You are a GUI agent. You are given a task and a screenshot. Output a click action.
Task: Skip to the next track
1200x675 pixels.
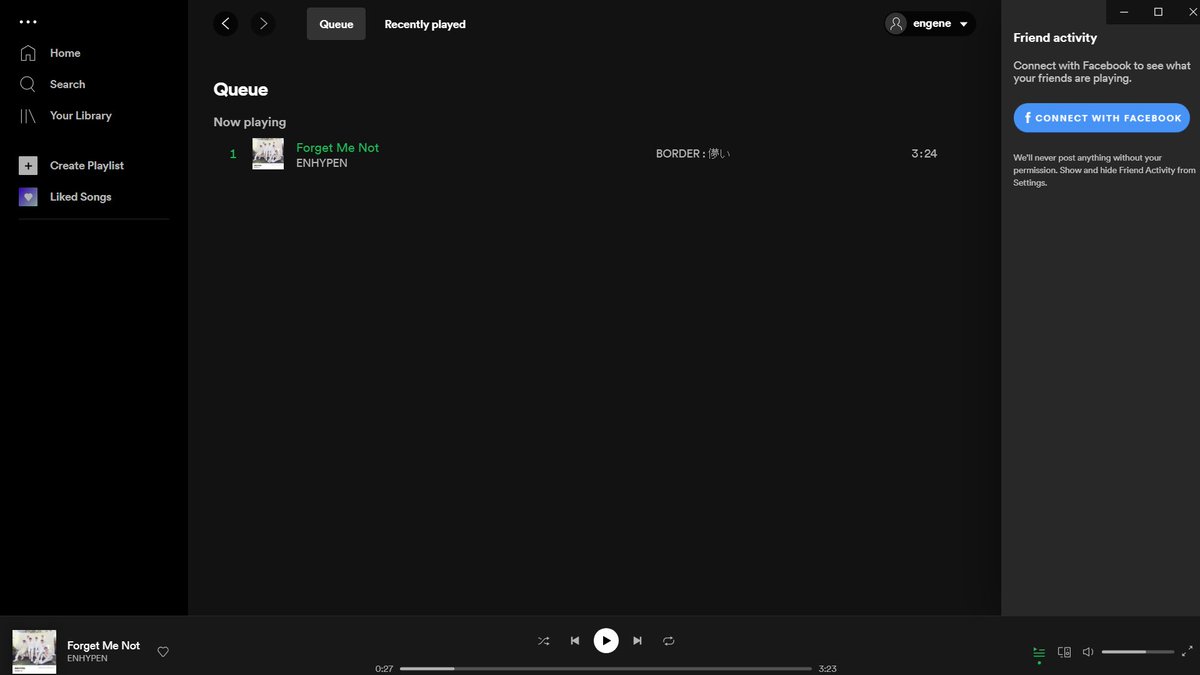pos(637,641)
